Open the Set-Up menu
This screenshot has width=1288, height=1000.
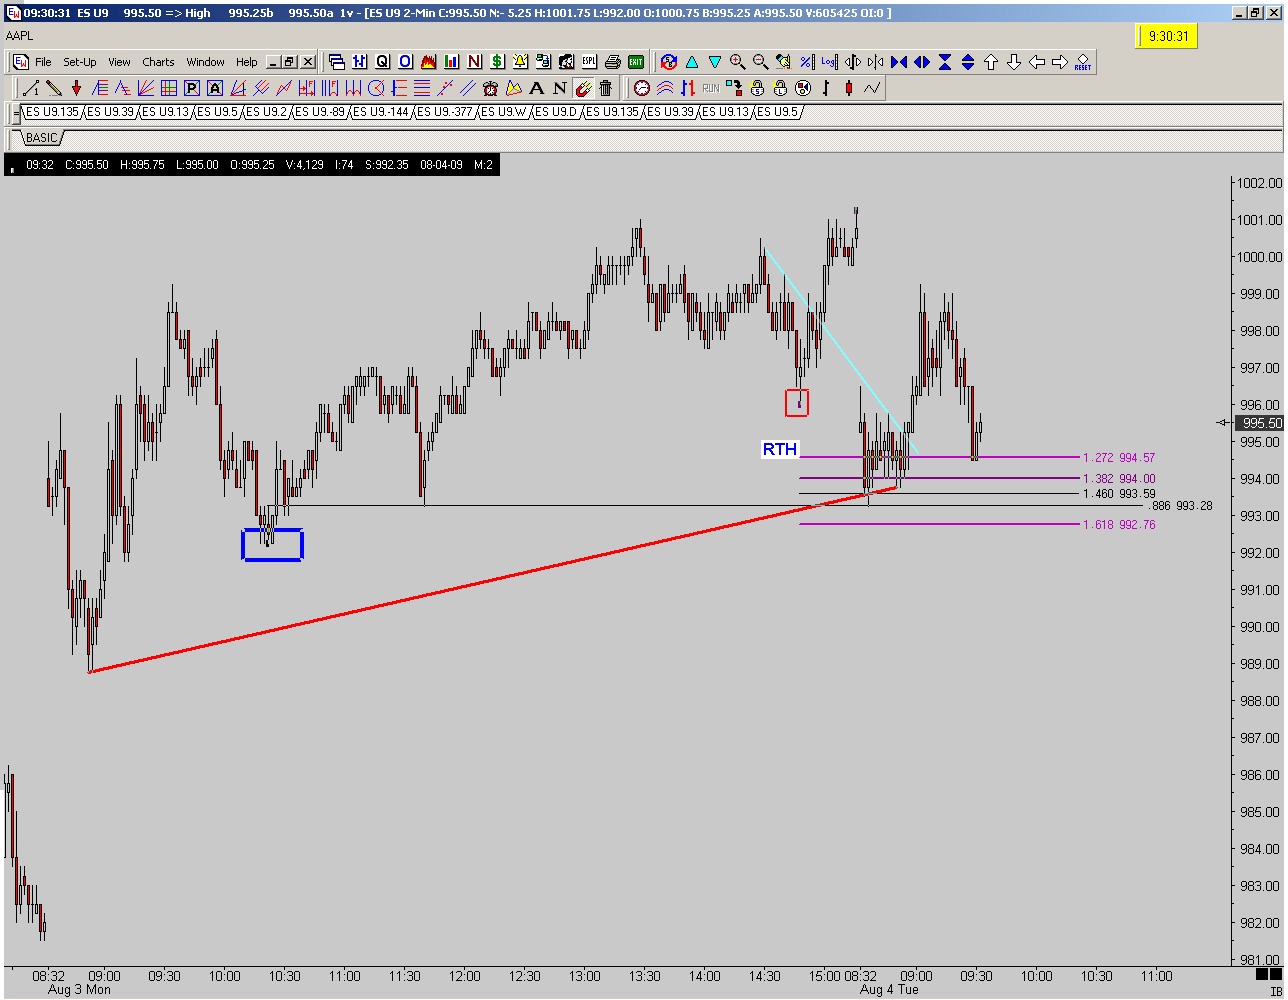click(x=80, y=62)
